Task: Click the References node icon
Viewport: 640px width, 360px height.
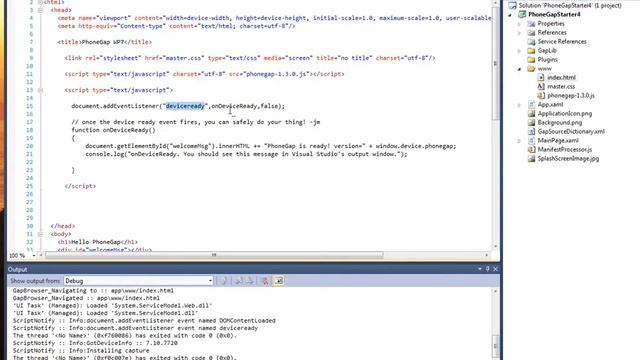Action: 531,33
